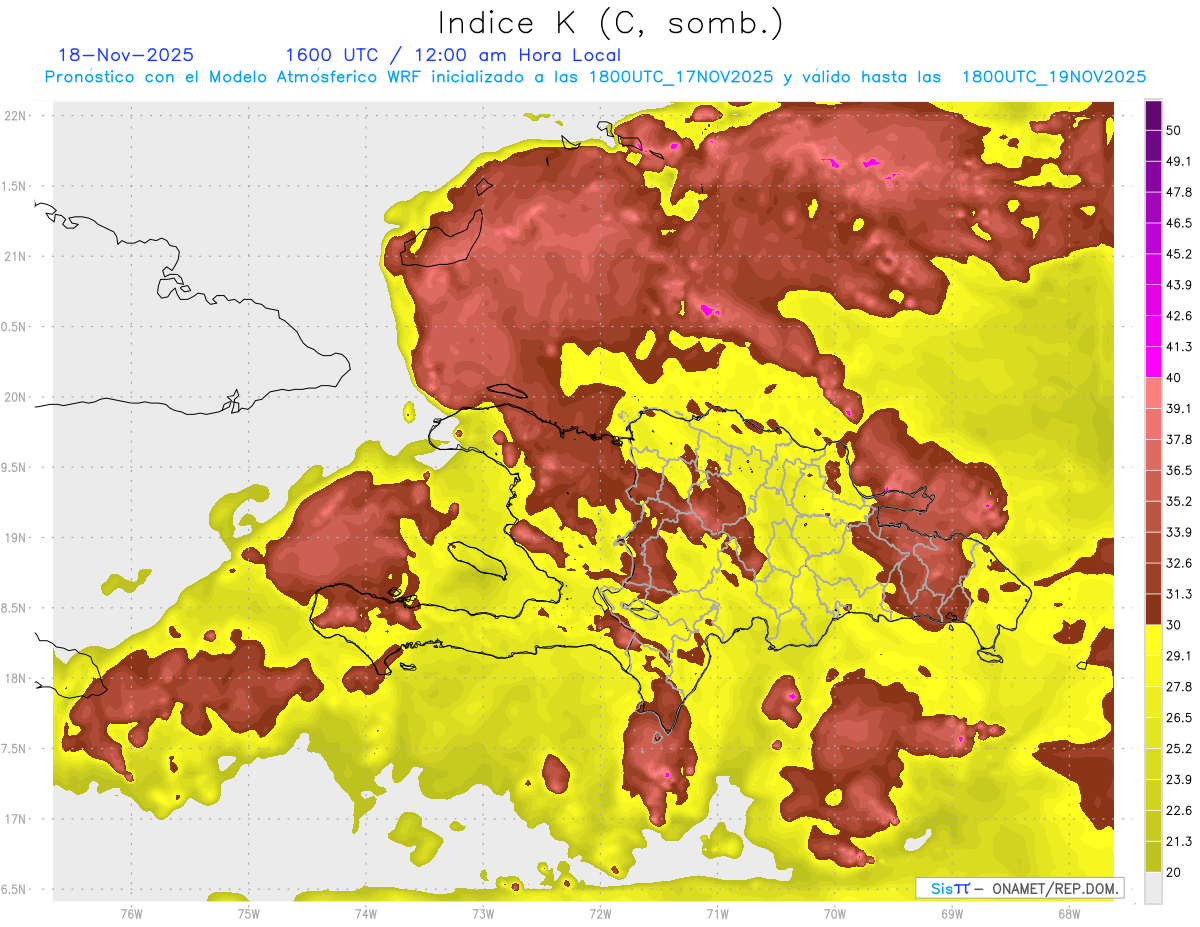Click the colorbar value "25.2"
The image size is (1200, 927).
1179,749
